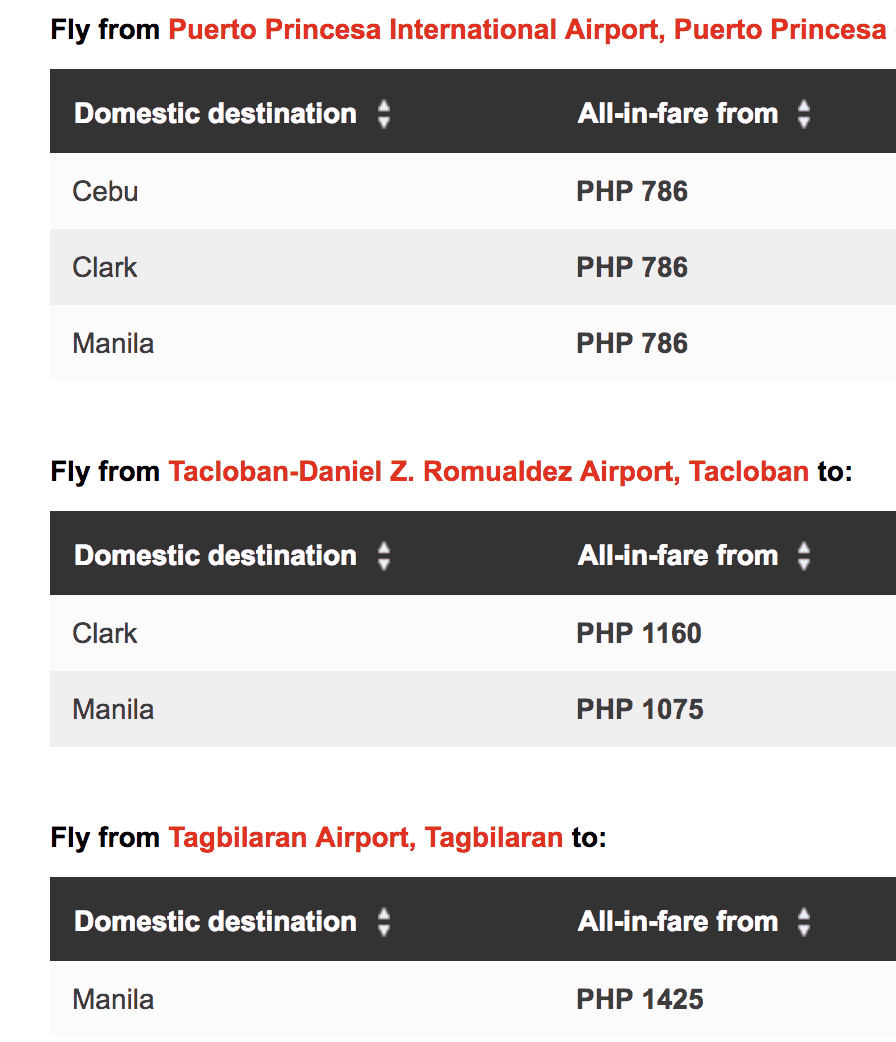Click sort arrows beside Puerto Princesa All-in-fare from
Viewport: 896px width, 1042px height.
pos(804,114)
